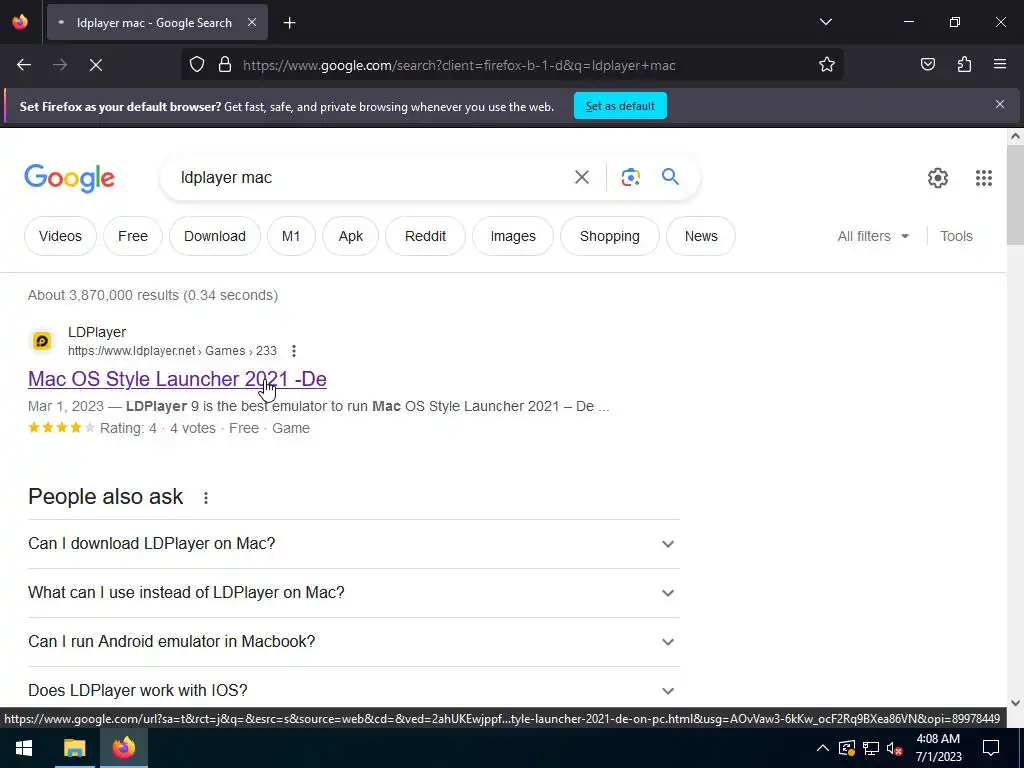Bookmark this page with the star
Screen dimensions: 1024x768
(x=827, y=65)
